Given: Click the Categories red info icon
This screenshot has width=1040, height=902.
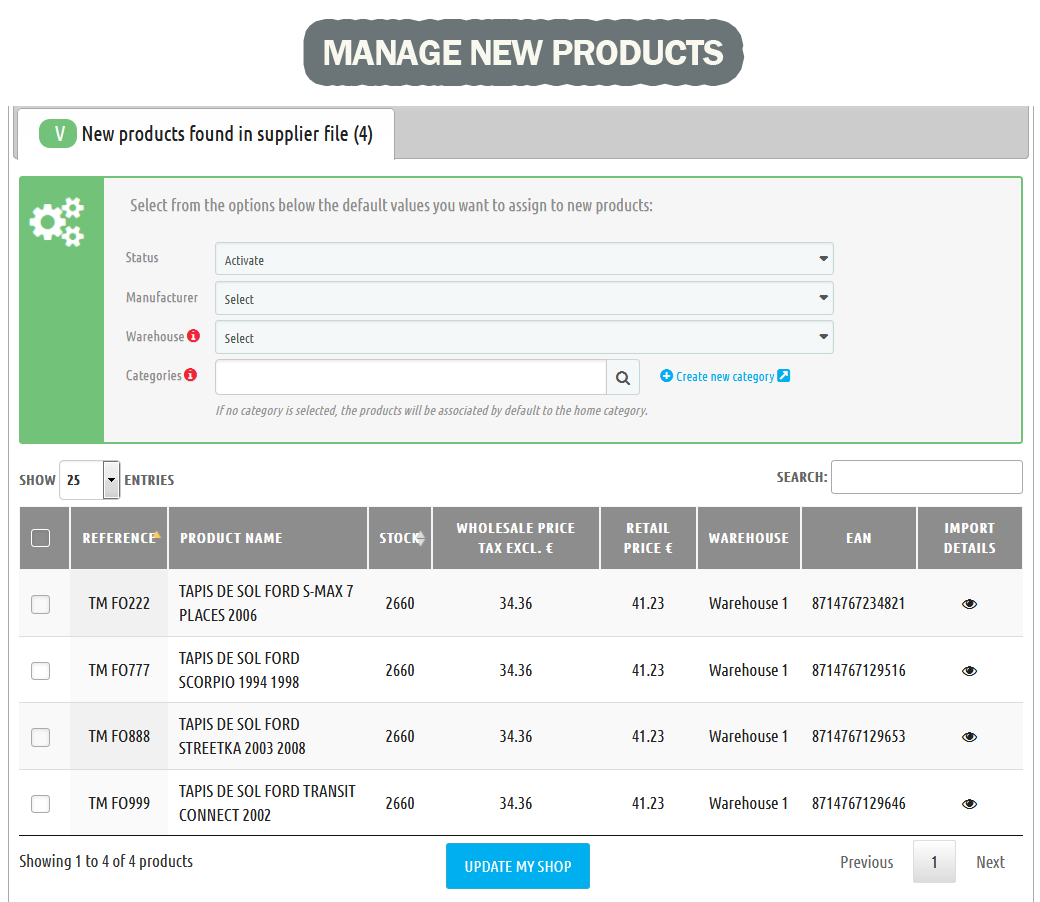Looking at the screenshot, I should click(191, 376).
